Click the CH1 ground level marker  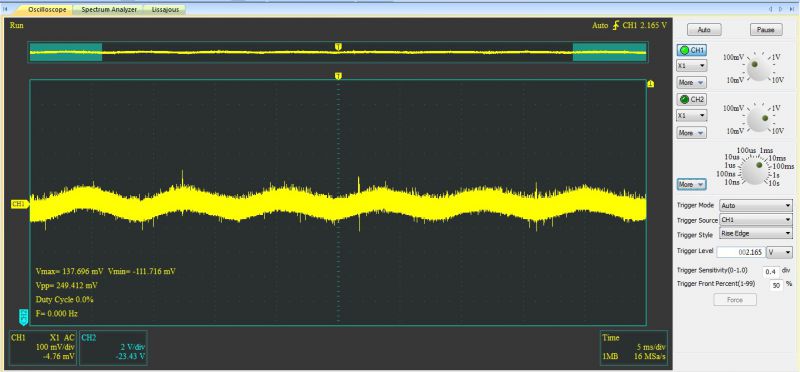20,205
